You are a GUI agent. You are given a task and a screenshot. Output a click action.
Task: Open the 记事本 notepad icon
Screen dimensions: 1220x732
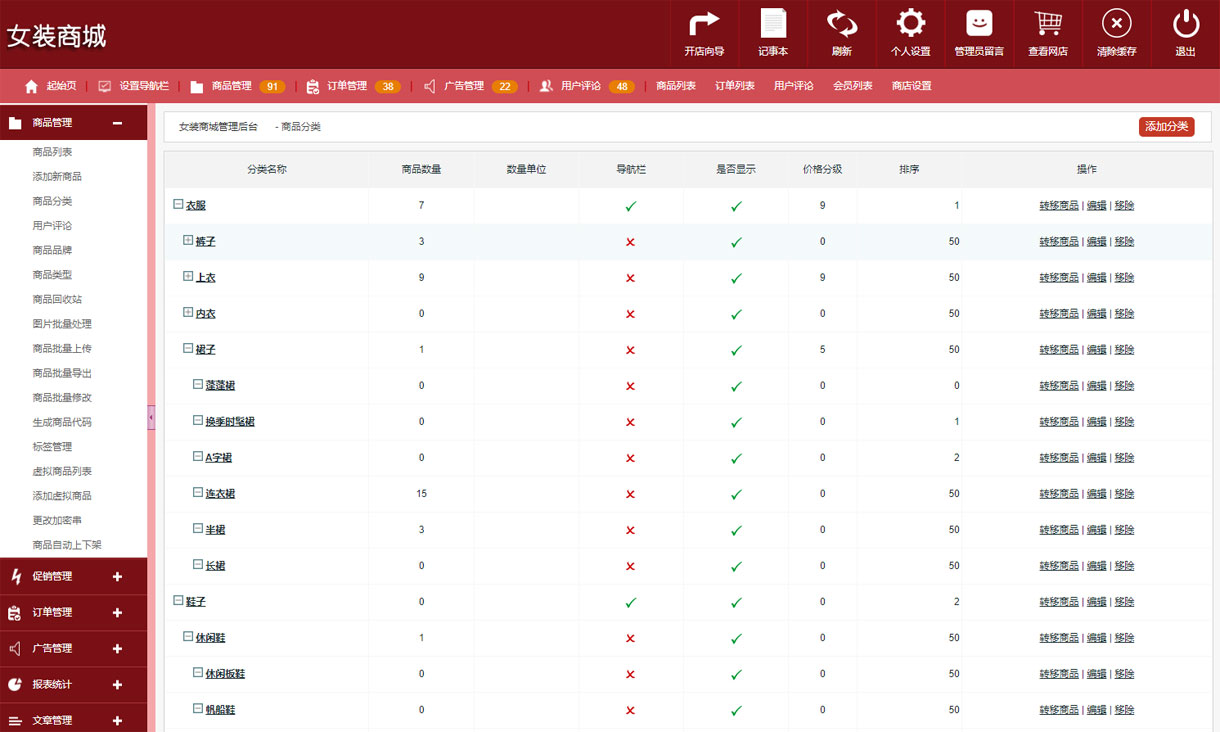[773, 24]
